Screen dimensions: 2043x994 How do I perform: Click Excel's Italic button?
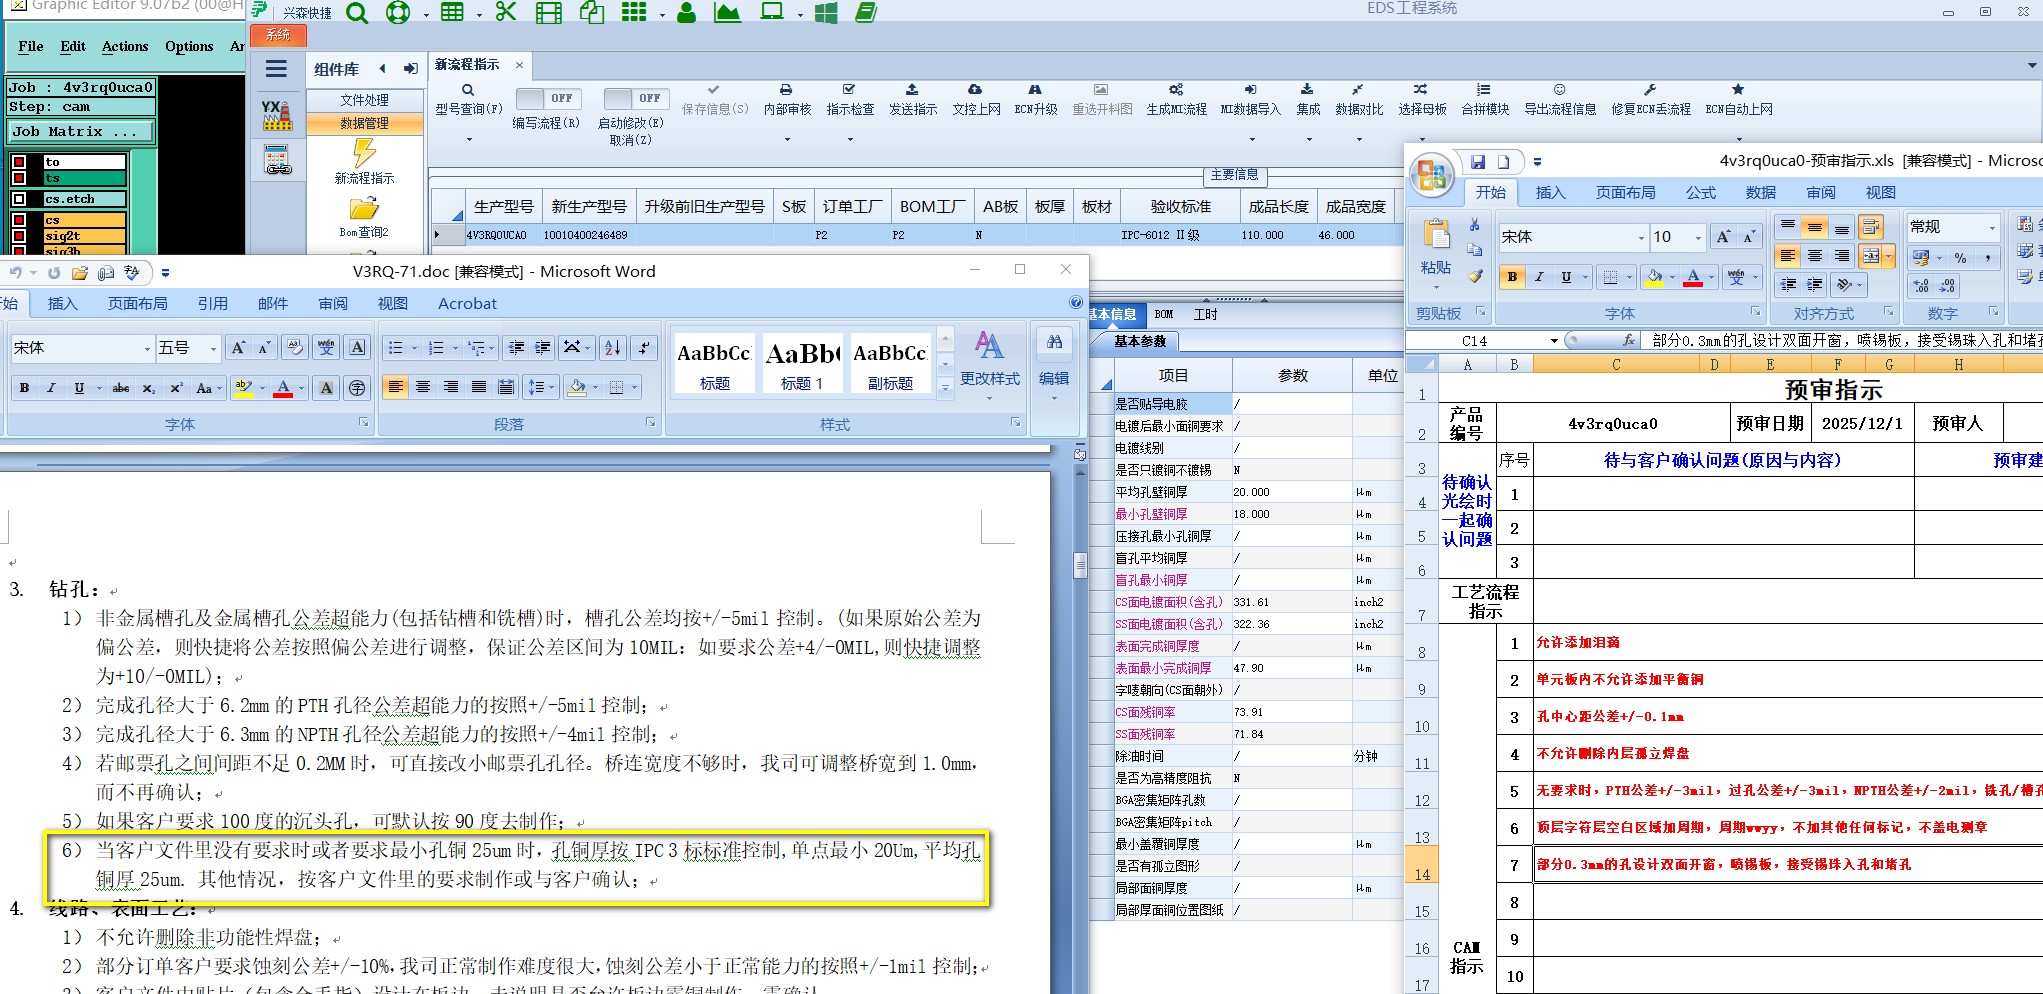(1539, 277)
